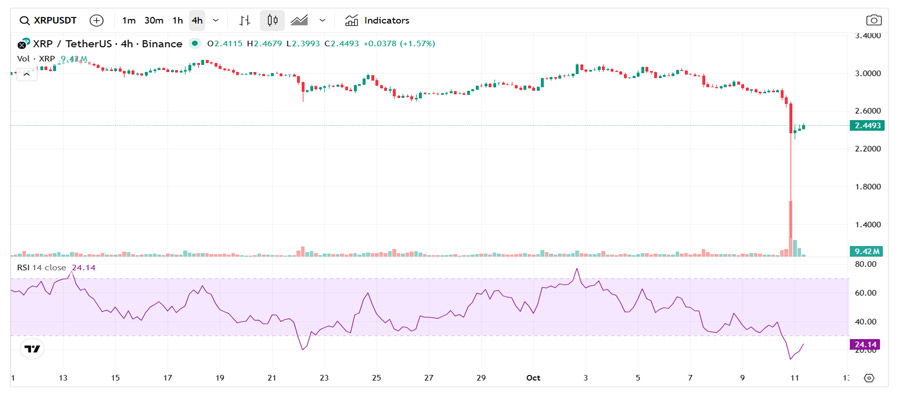Select the candlestick chart style icon

[x=271, y=20]
